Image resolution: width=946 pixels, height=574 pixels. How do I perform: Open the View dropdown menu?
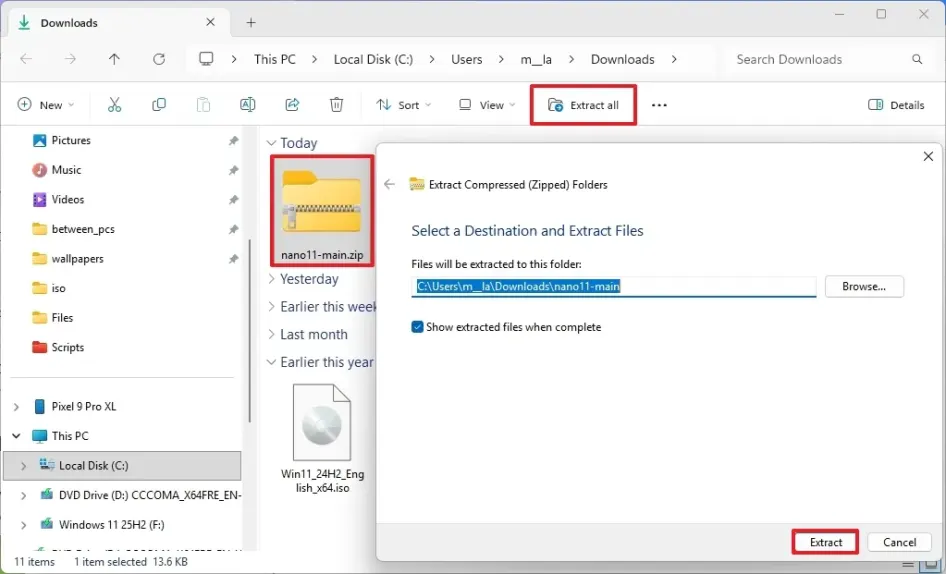coord(487,105)
